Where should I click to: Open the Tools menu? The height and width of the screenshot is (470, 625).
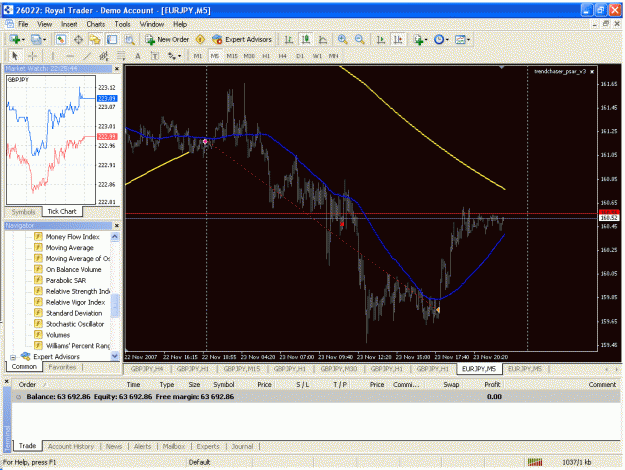[x=122, y=24]
